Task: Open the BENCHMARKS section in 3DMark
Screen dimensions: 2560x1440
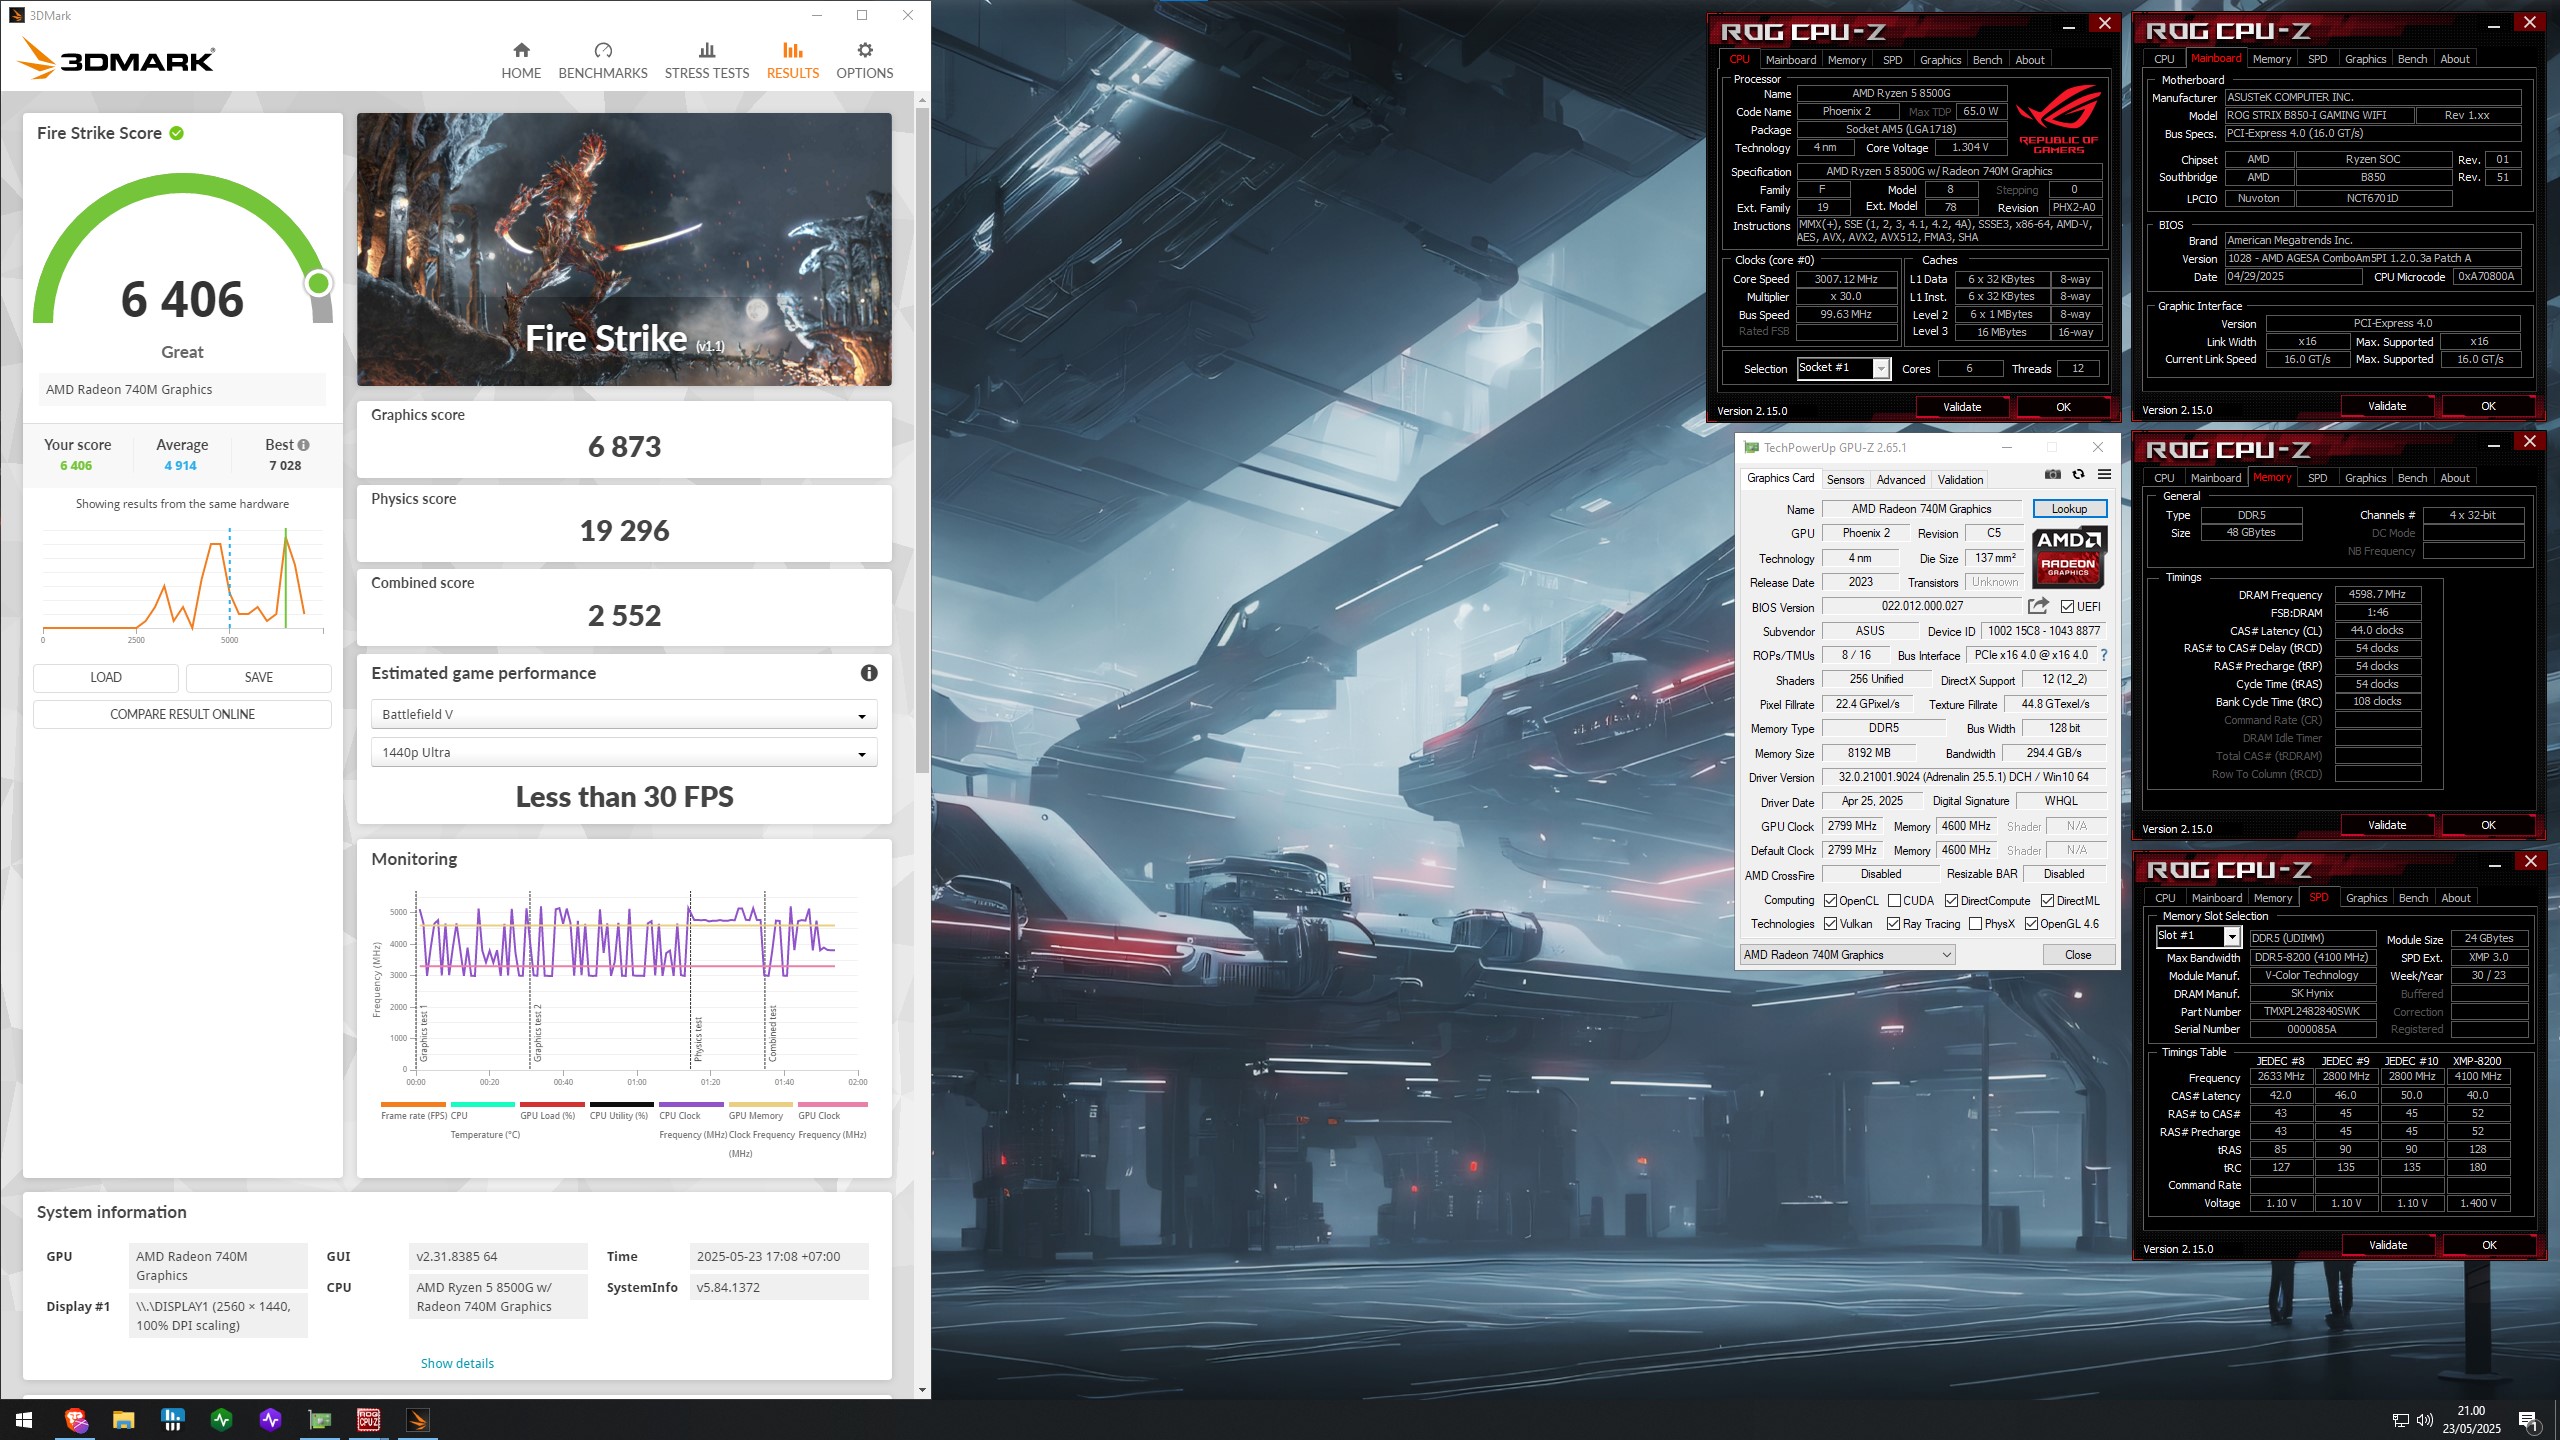Action: [x=603, y=61]
